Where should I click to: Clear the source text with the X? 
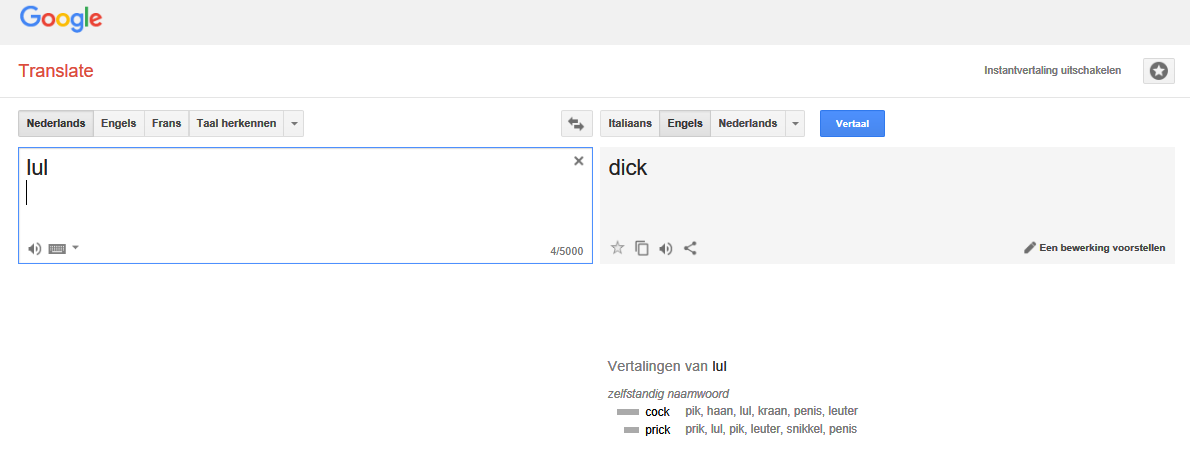(x=578, y=161)
